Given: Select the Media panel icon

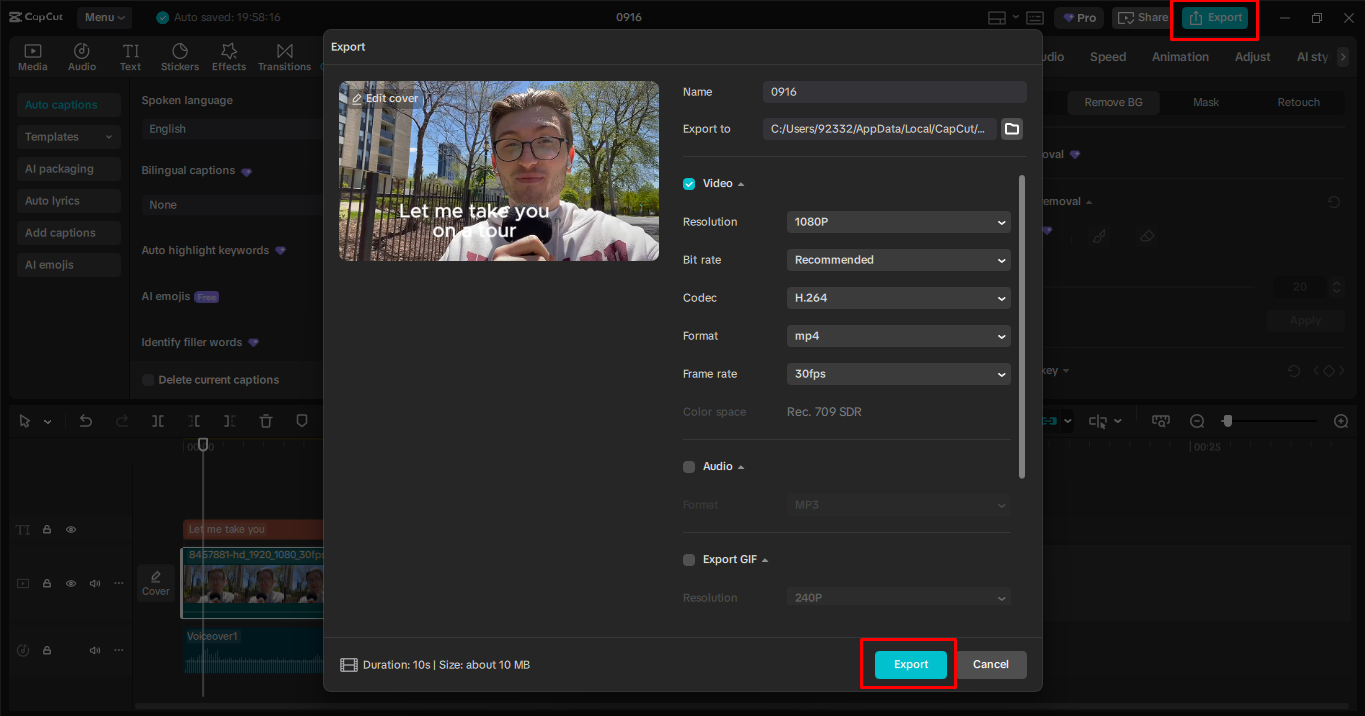Looking at the screenshot, I should point(32,56).
